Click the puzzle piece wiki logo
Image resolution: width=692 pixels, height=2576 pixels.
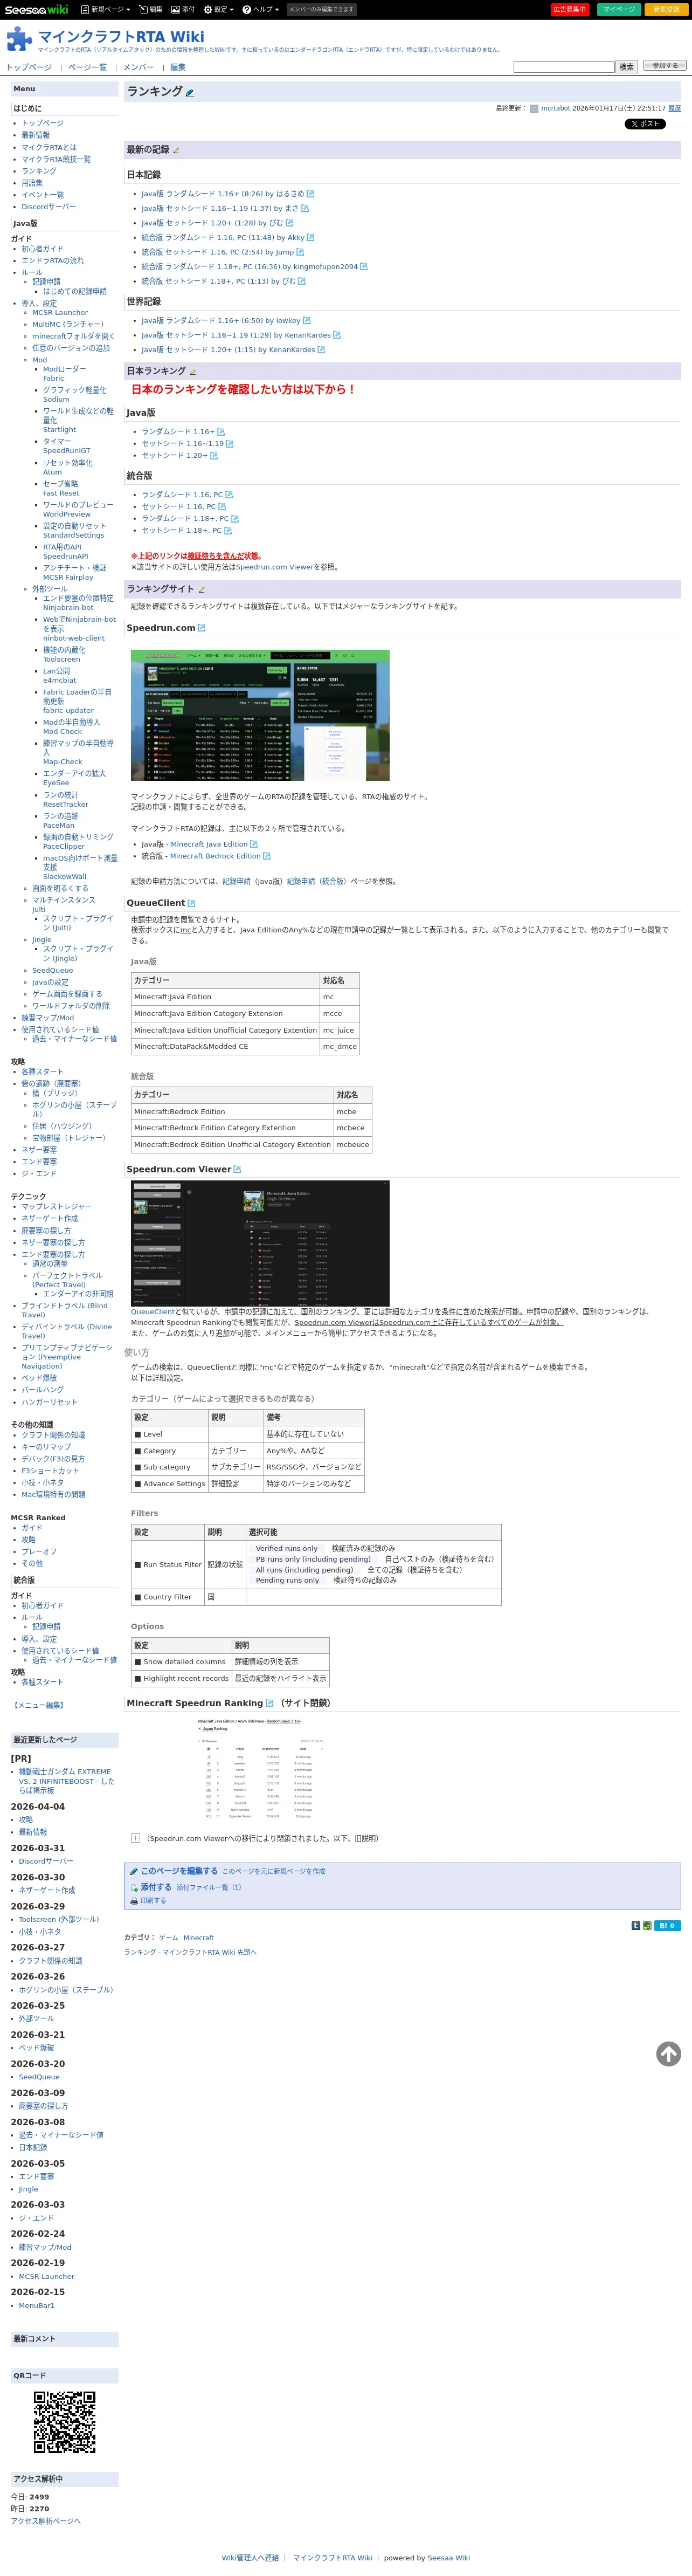click(x=19, y=39)
